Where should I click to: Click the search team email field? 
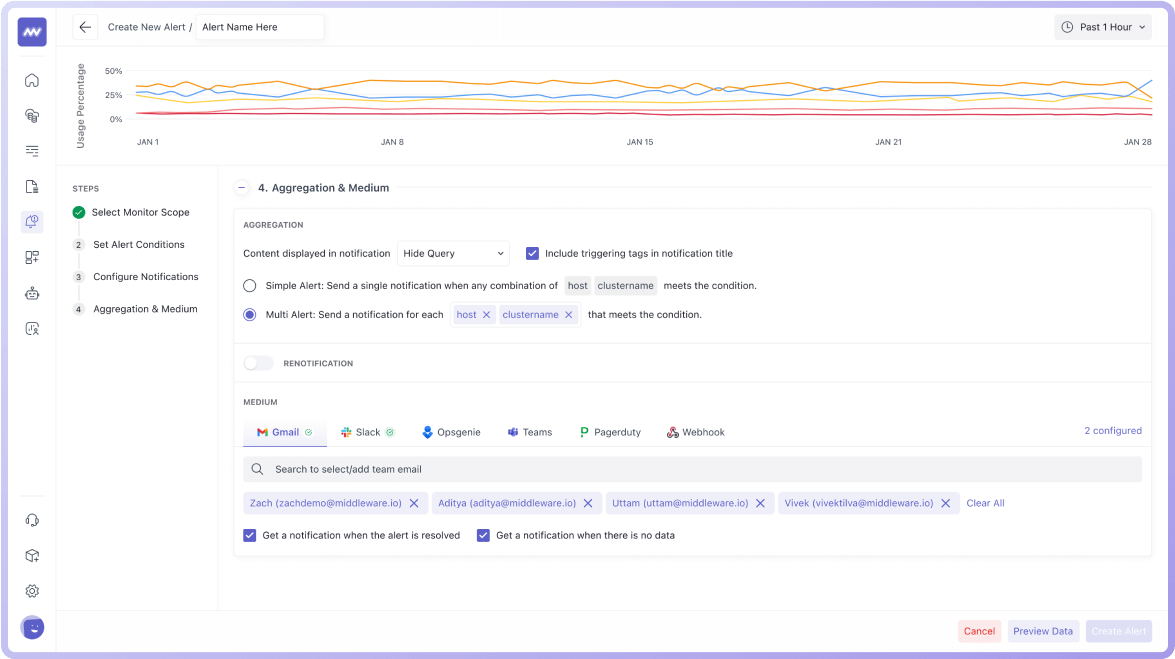pyautogui.click(x=692, y=469)
